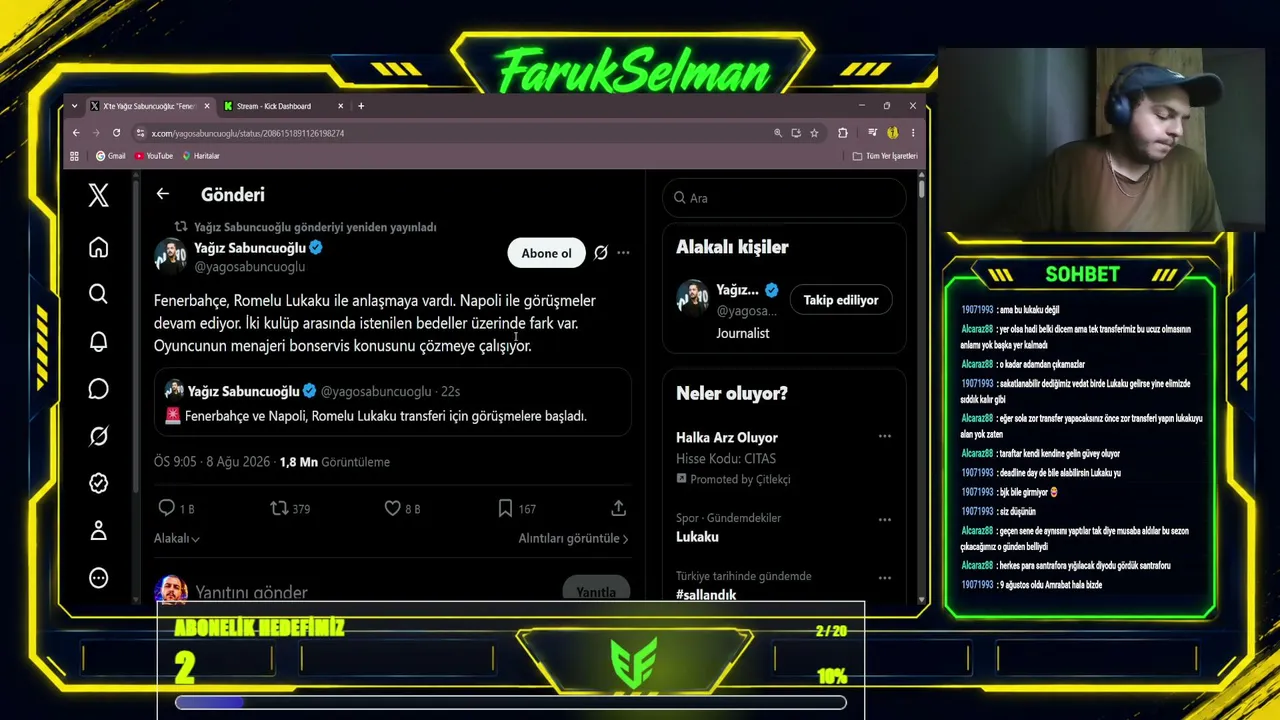The width and height of the screenshot is (1280, 720).
Task: Open Messages chat bubble in X sidebar
Action: (x=98, y=389)
